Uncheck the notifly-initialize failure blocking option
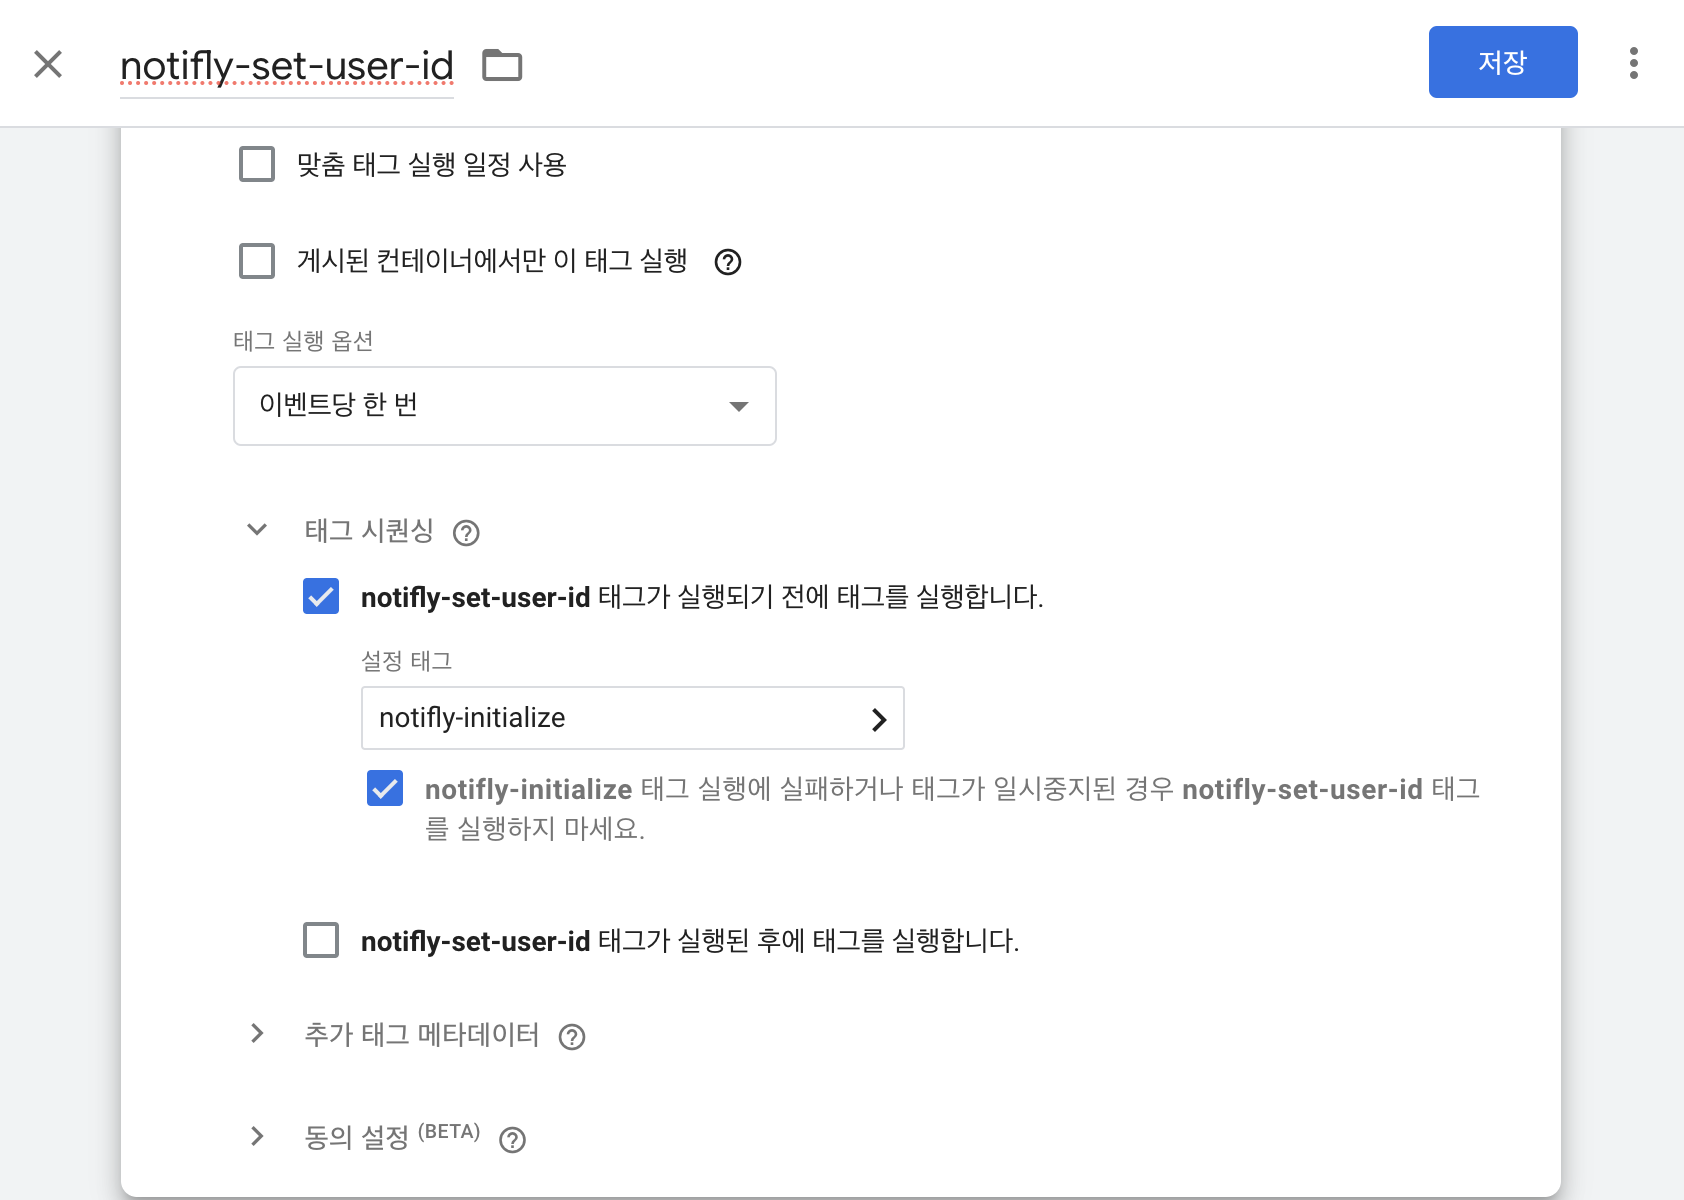The height and width of the screenshot is (1200, 1684). (x=384, y=789)
